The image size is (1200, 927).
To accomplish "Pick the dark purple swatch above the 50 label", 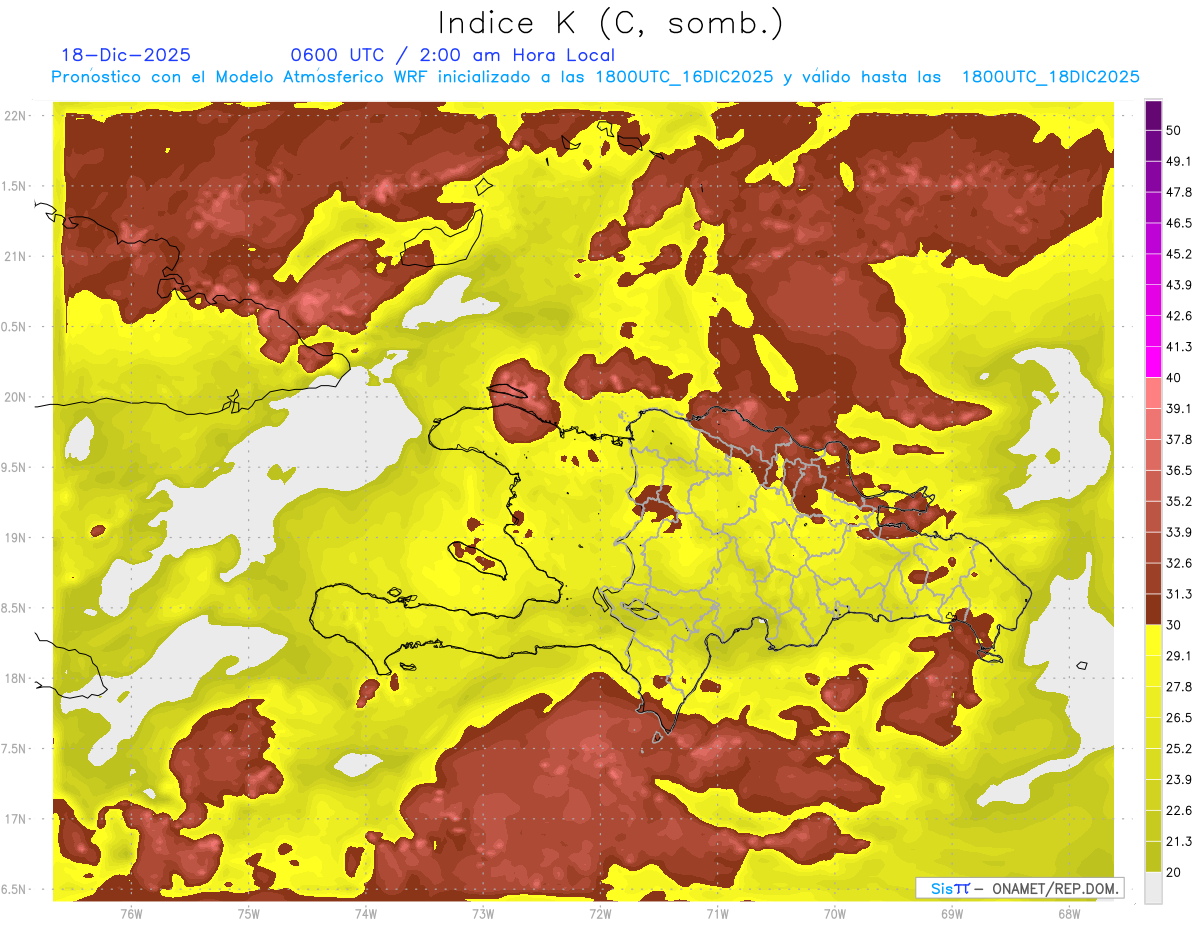I will tap(1153, 117).
